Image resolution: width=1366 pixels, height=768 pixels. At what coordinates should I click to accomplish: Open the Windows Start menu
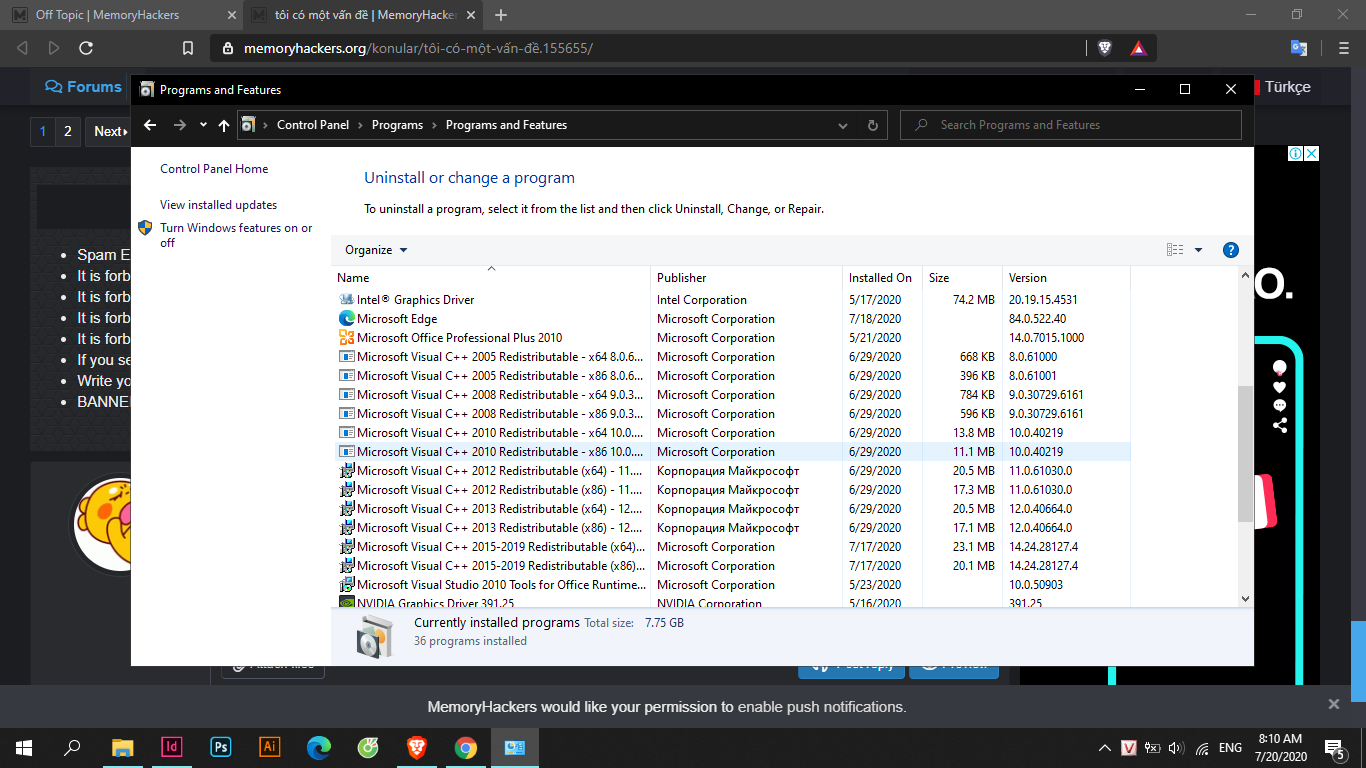tap(24, 747)
